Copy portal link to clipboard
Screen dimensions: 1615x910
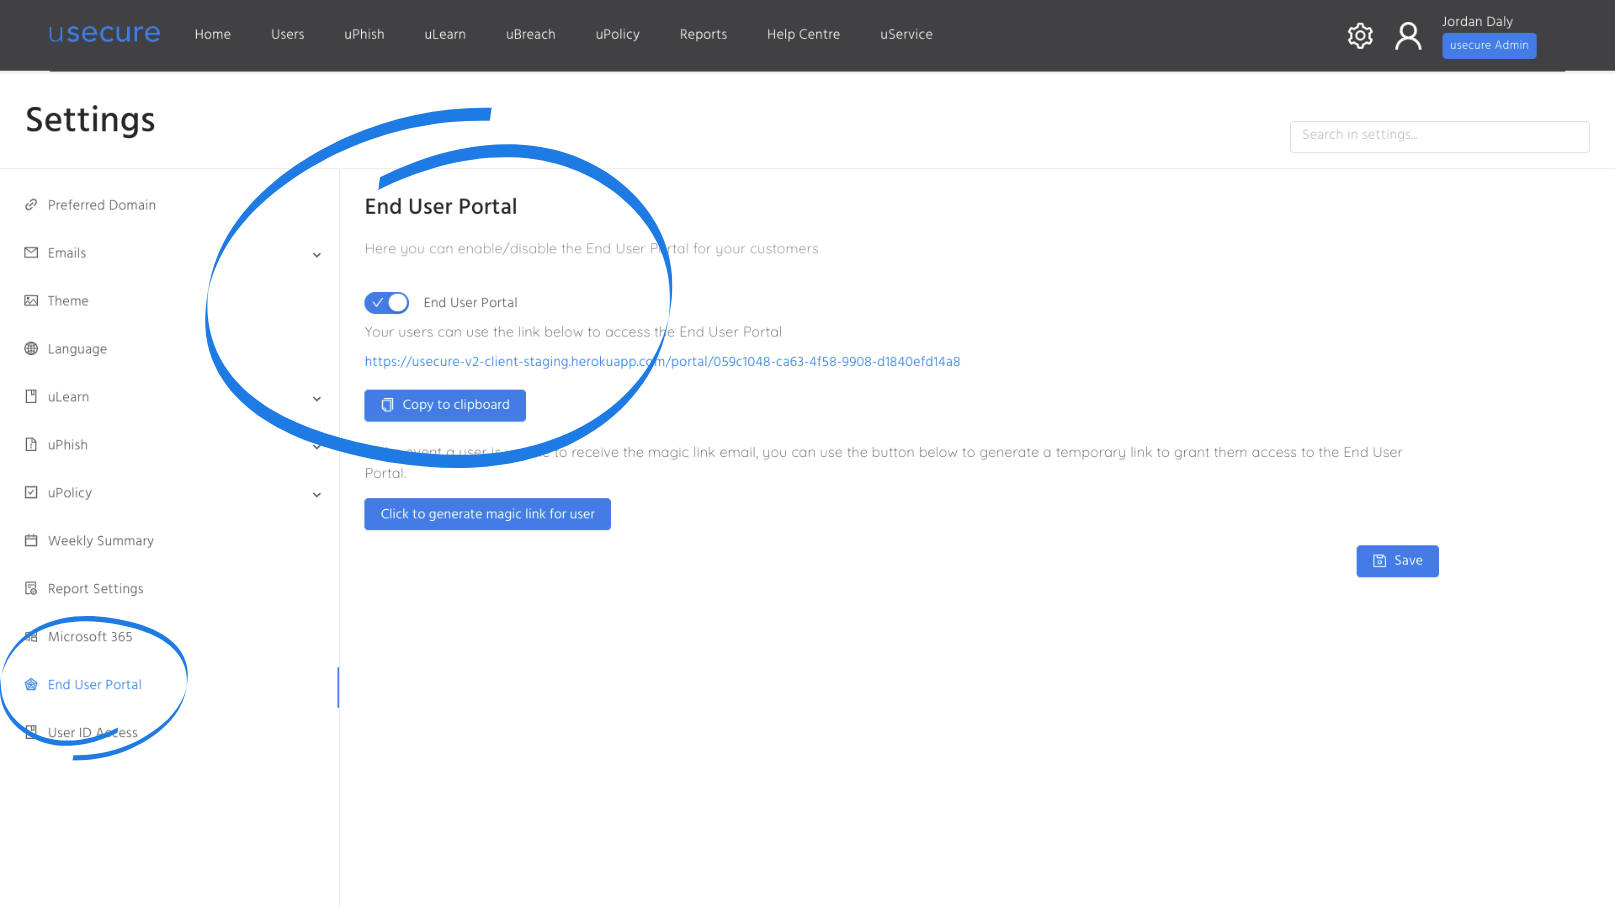(445, 405)
